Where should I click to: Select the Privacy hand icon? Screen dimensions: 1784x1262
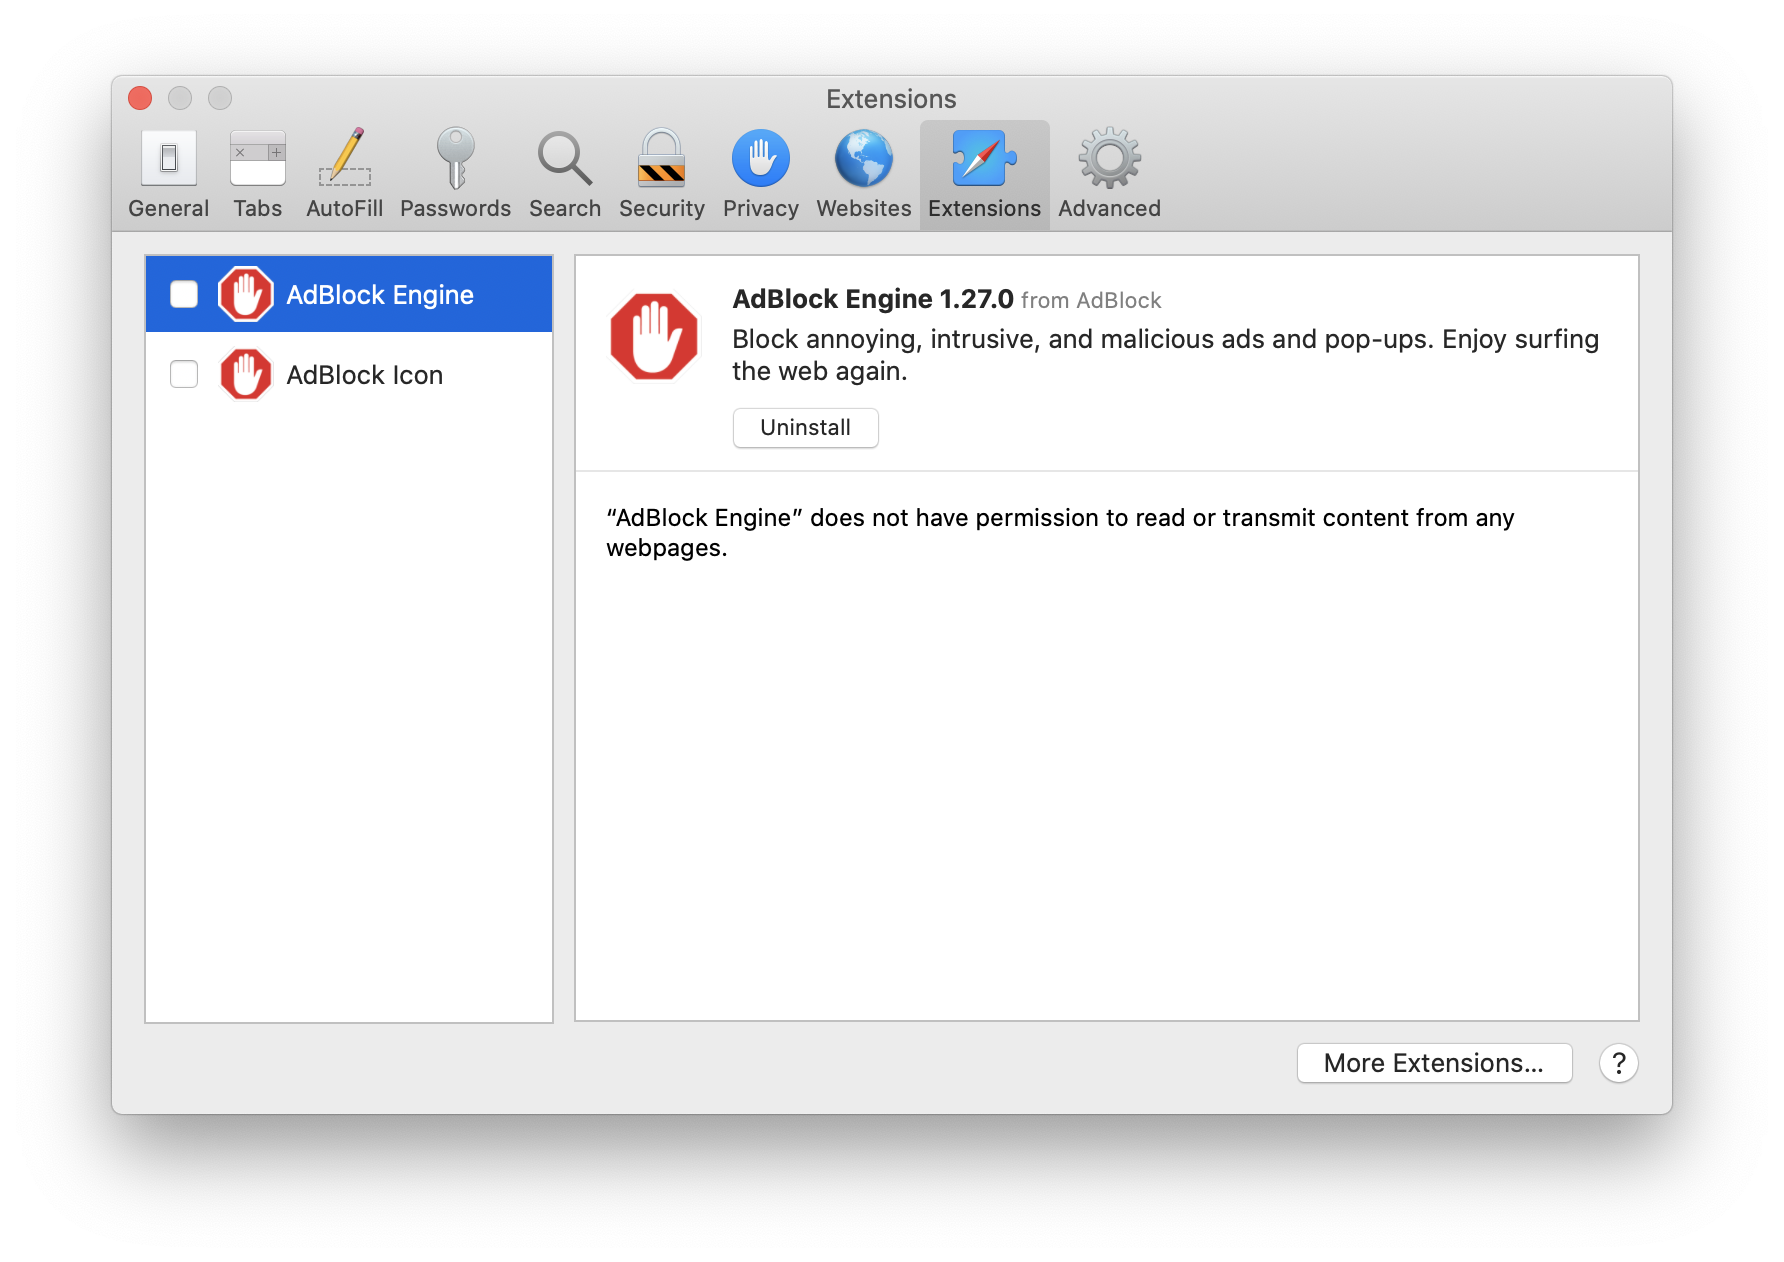pos(760,160)
